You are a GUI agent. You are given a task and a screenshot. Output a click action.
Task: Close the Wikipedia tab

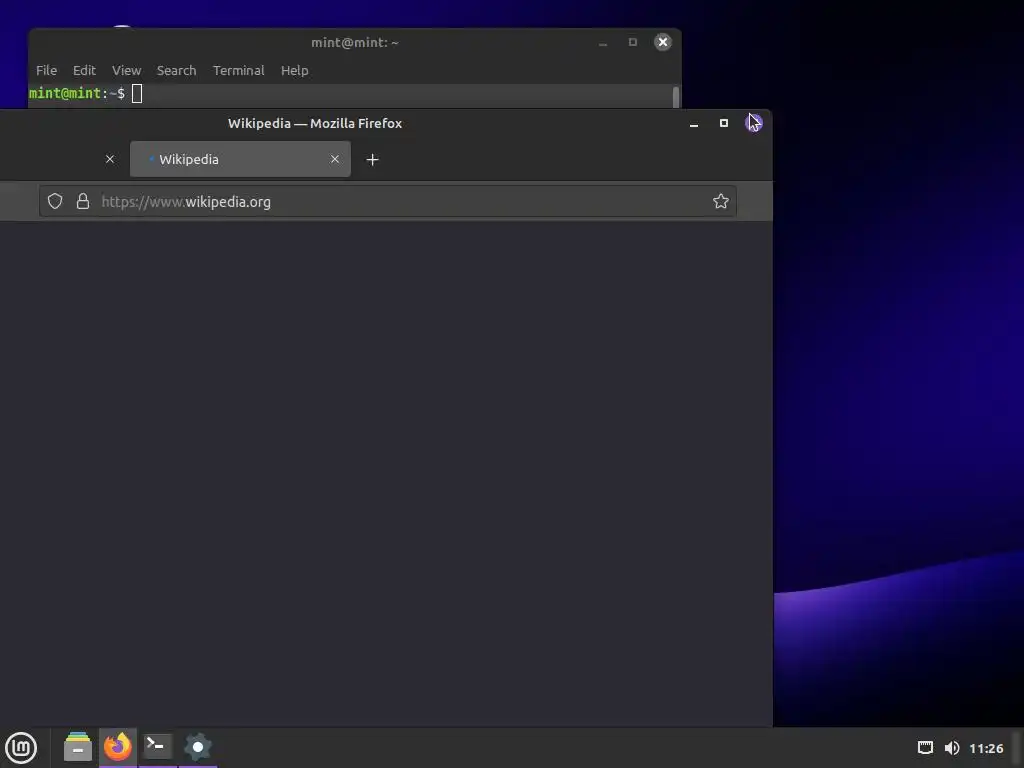point(334,159)
